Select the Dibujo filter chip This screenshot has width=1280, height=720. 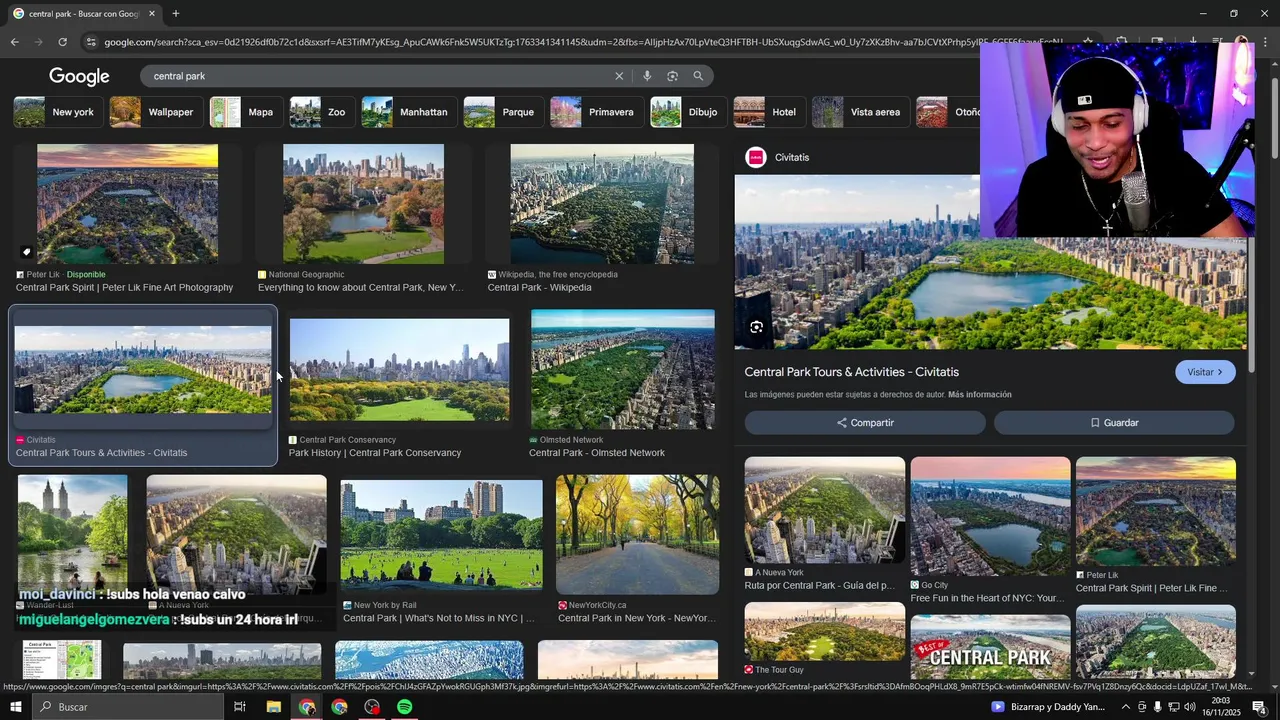[x=689, y=112]
